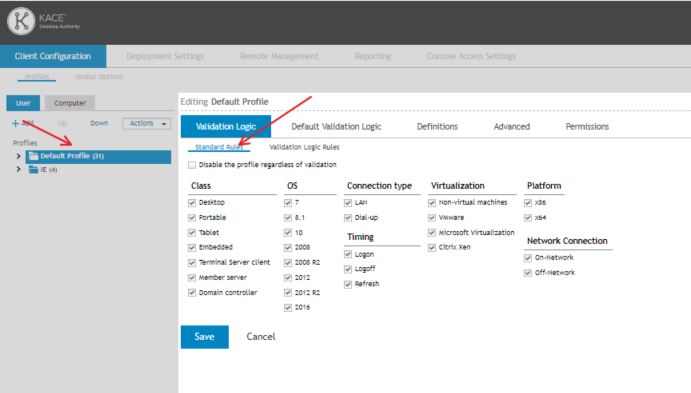This screenshot has height=393, width=691.
Task: Click the Add plus icon
Action: click(15, 123)
